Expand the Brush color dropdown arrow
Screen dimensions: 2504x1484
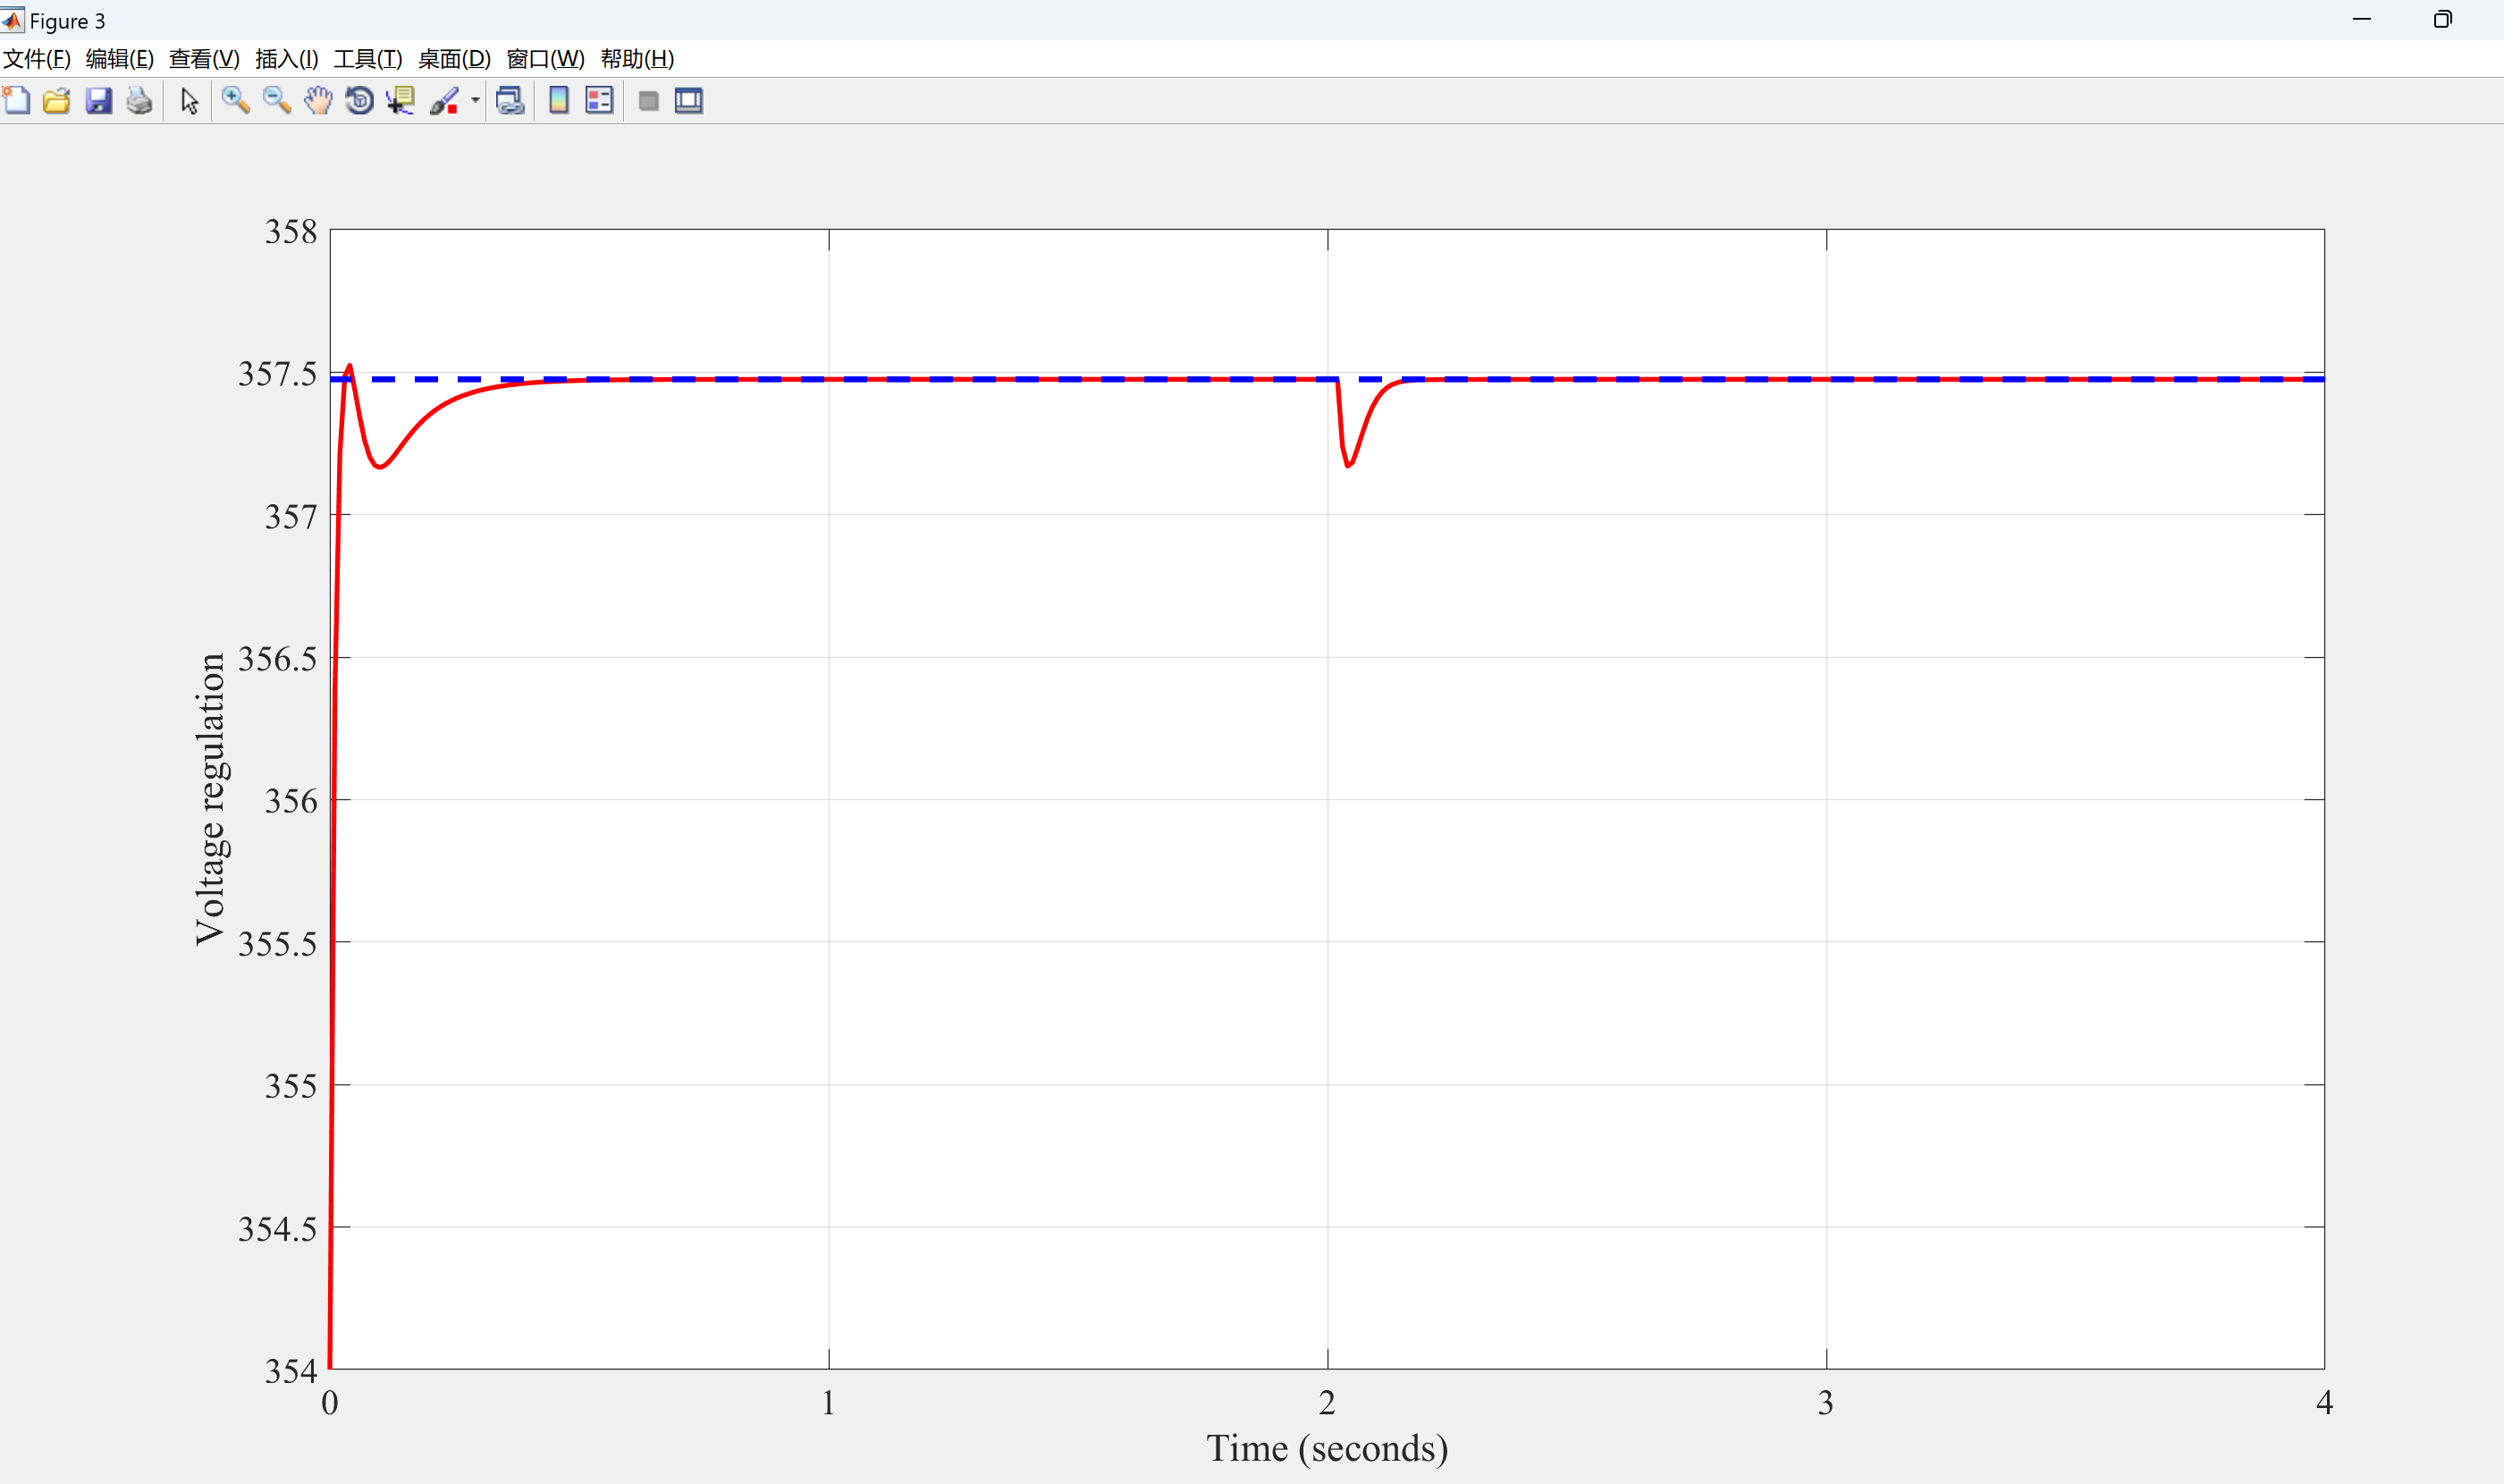475,101
